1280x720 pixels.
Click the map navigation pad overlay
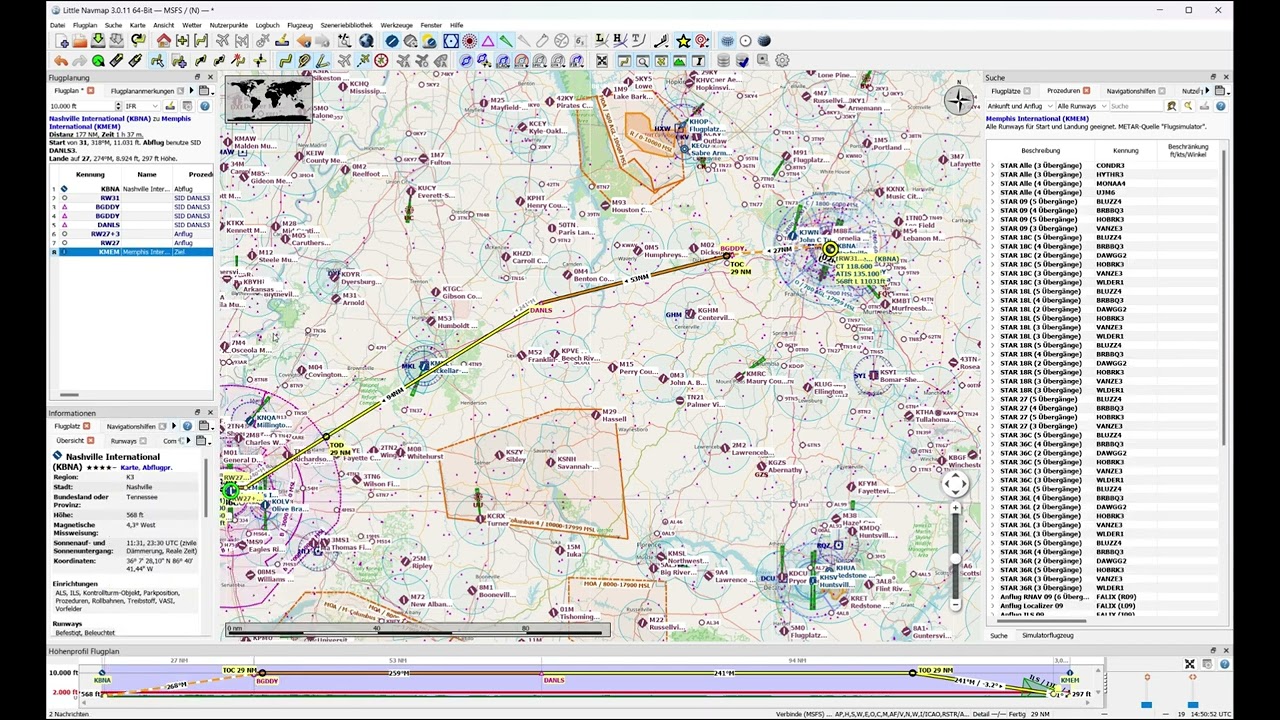point(955,485)
